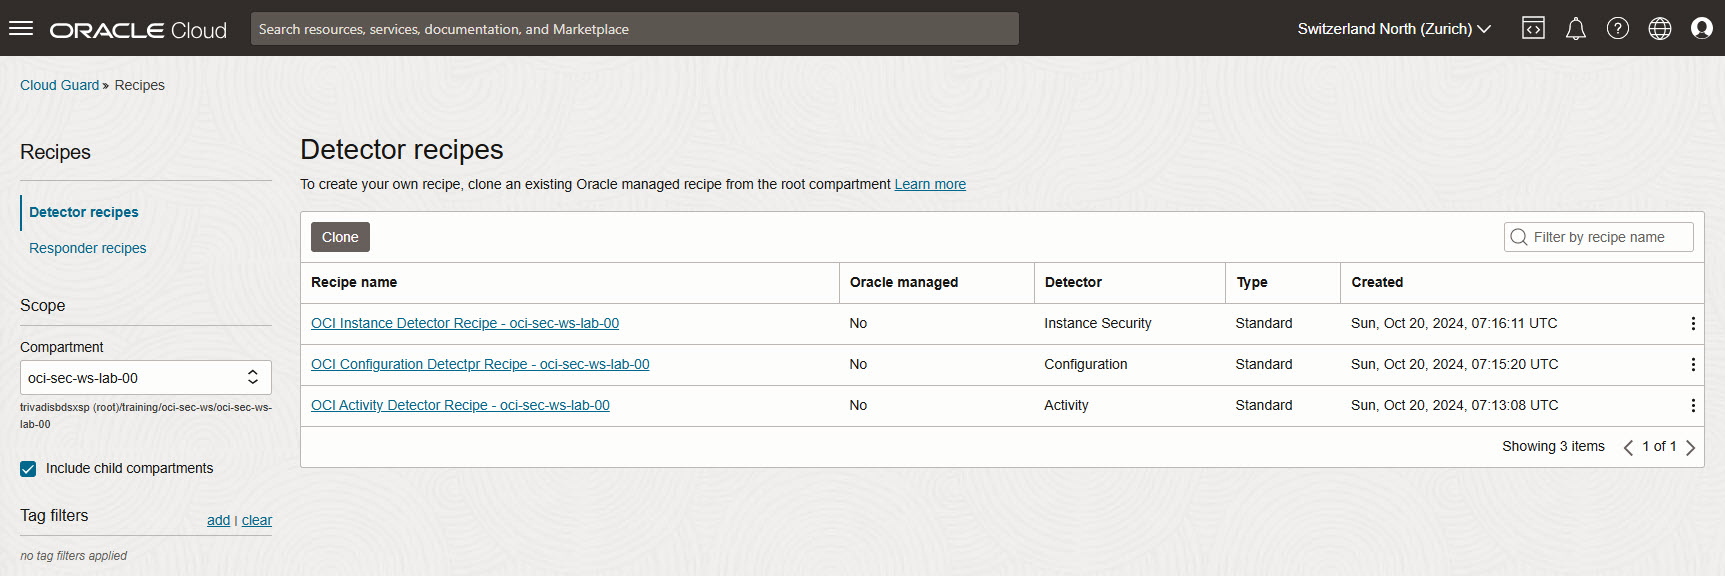Screen dimensions: 1725x576
Task: Click the Oracle managed column header
Action: (904, 282)
